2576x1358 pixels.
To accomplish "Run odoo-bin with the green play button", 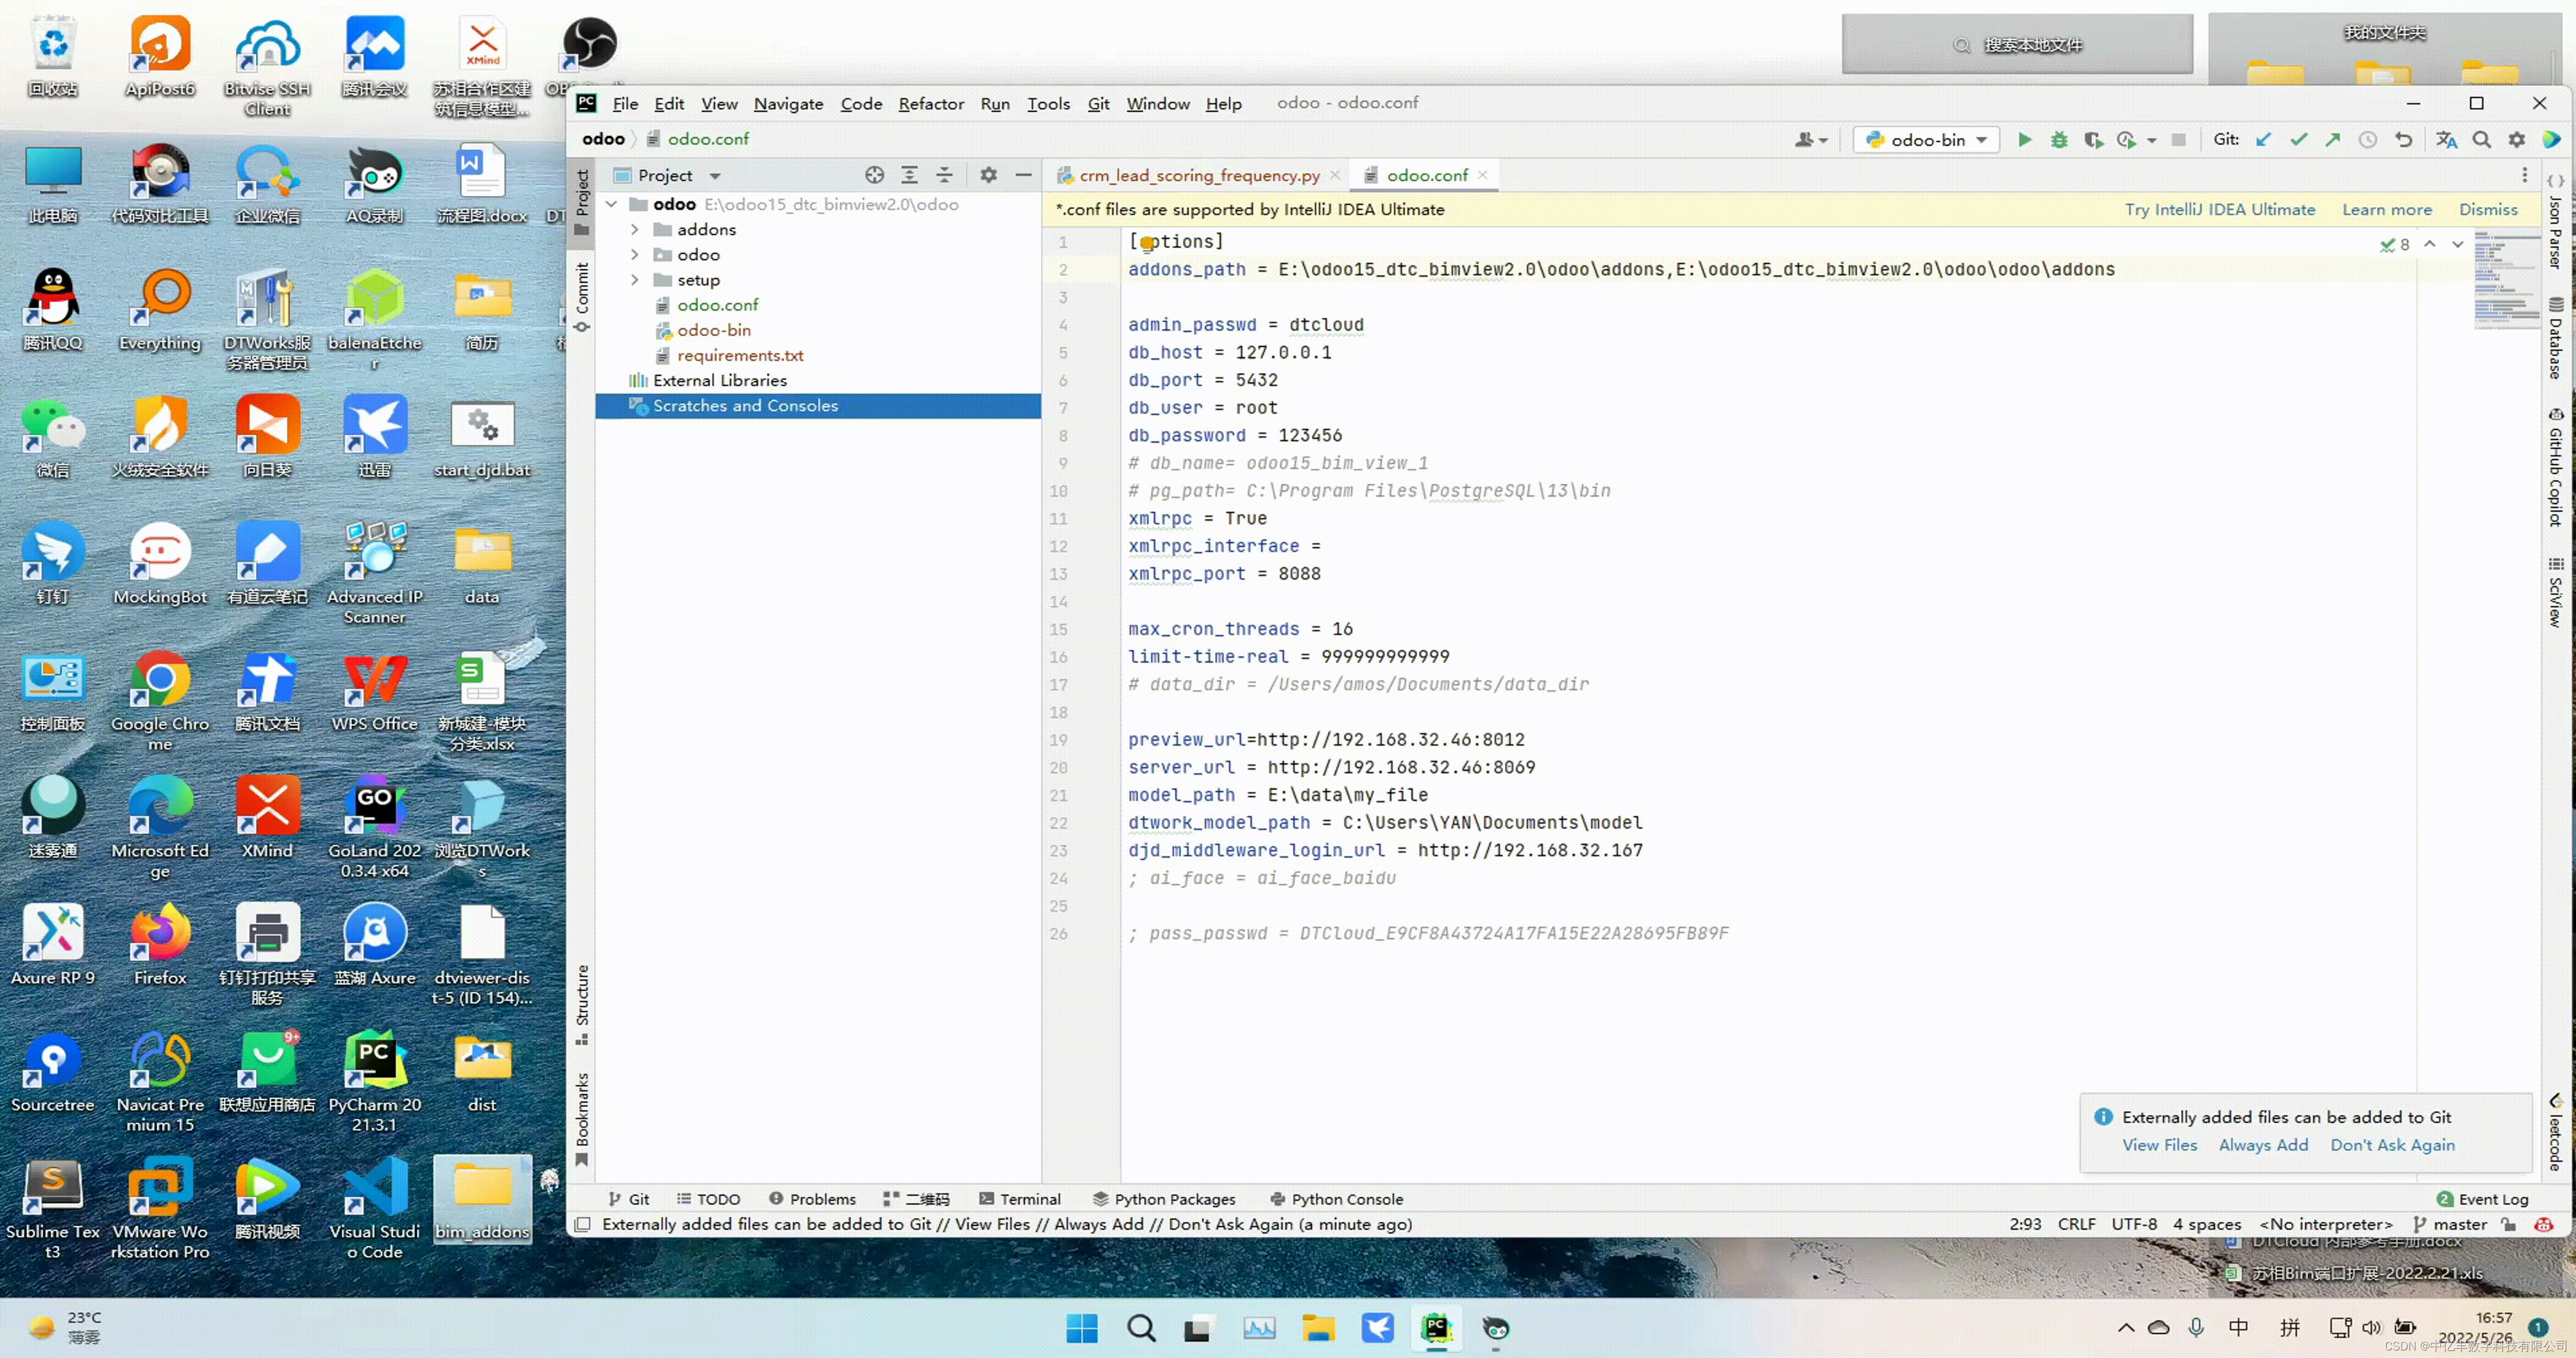I will pyautogui.click(x=2024, y=140).
